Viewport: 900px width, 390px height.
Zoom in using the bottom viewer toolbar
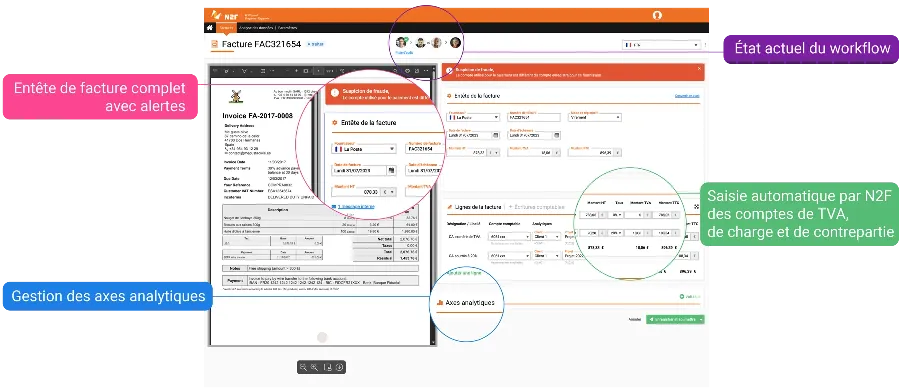click(315, 367)
